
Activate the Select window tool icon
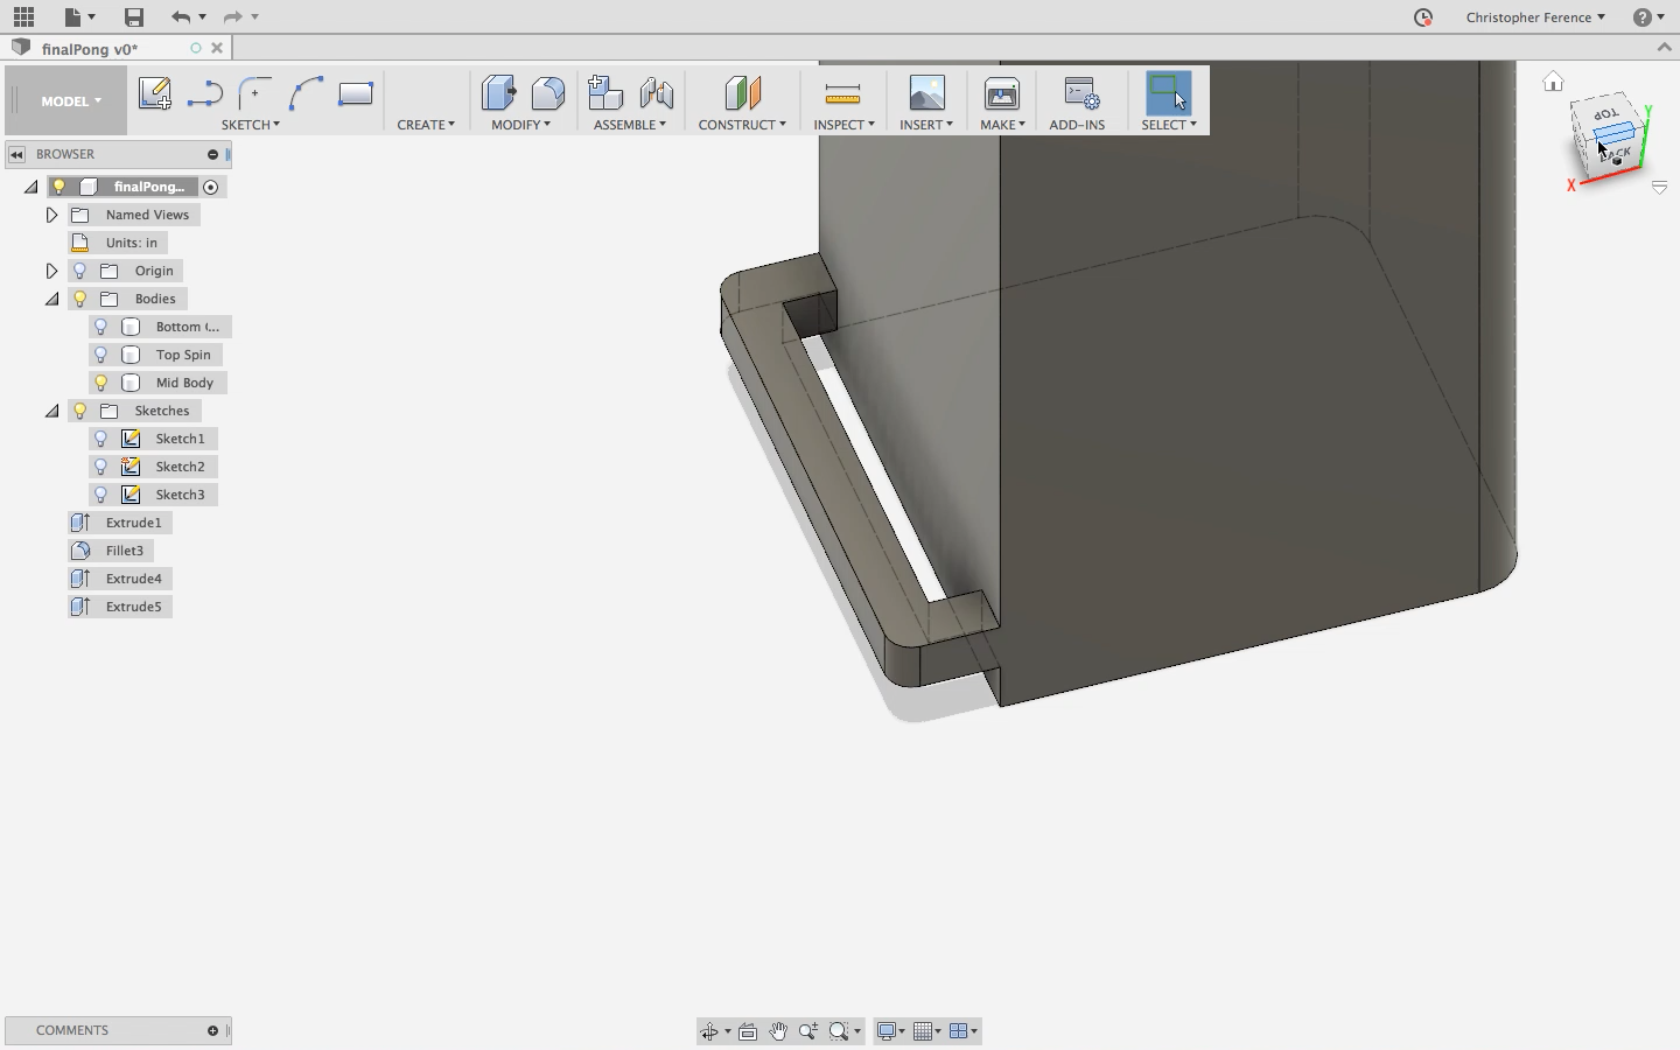1168,93
